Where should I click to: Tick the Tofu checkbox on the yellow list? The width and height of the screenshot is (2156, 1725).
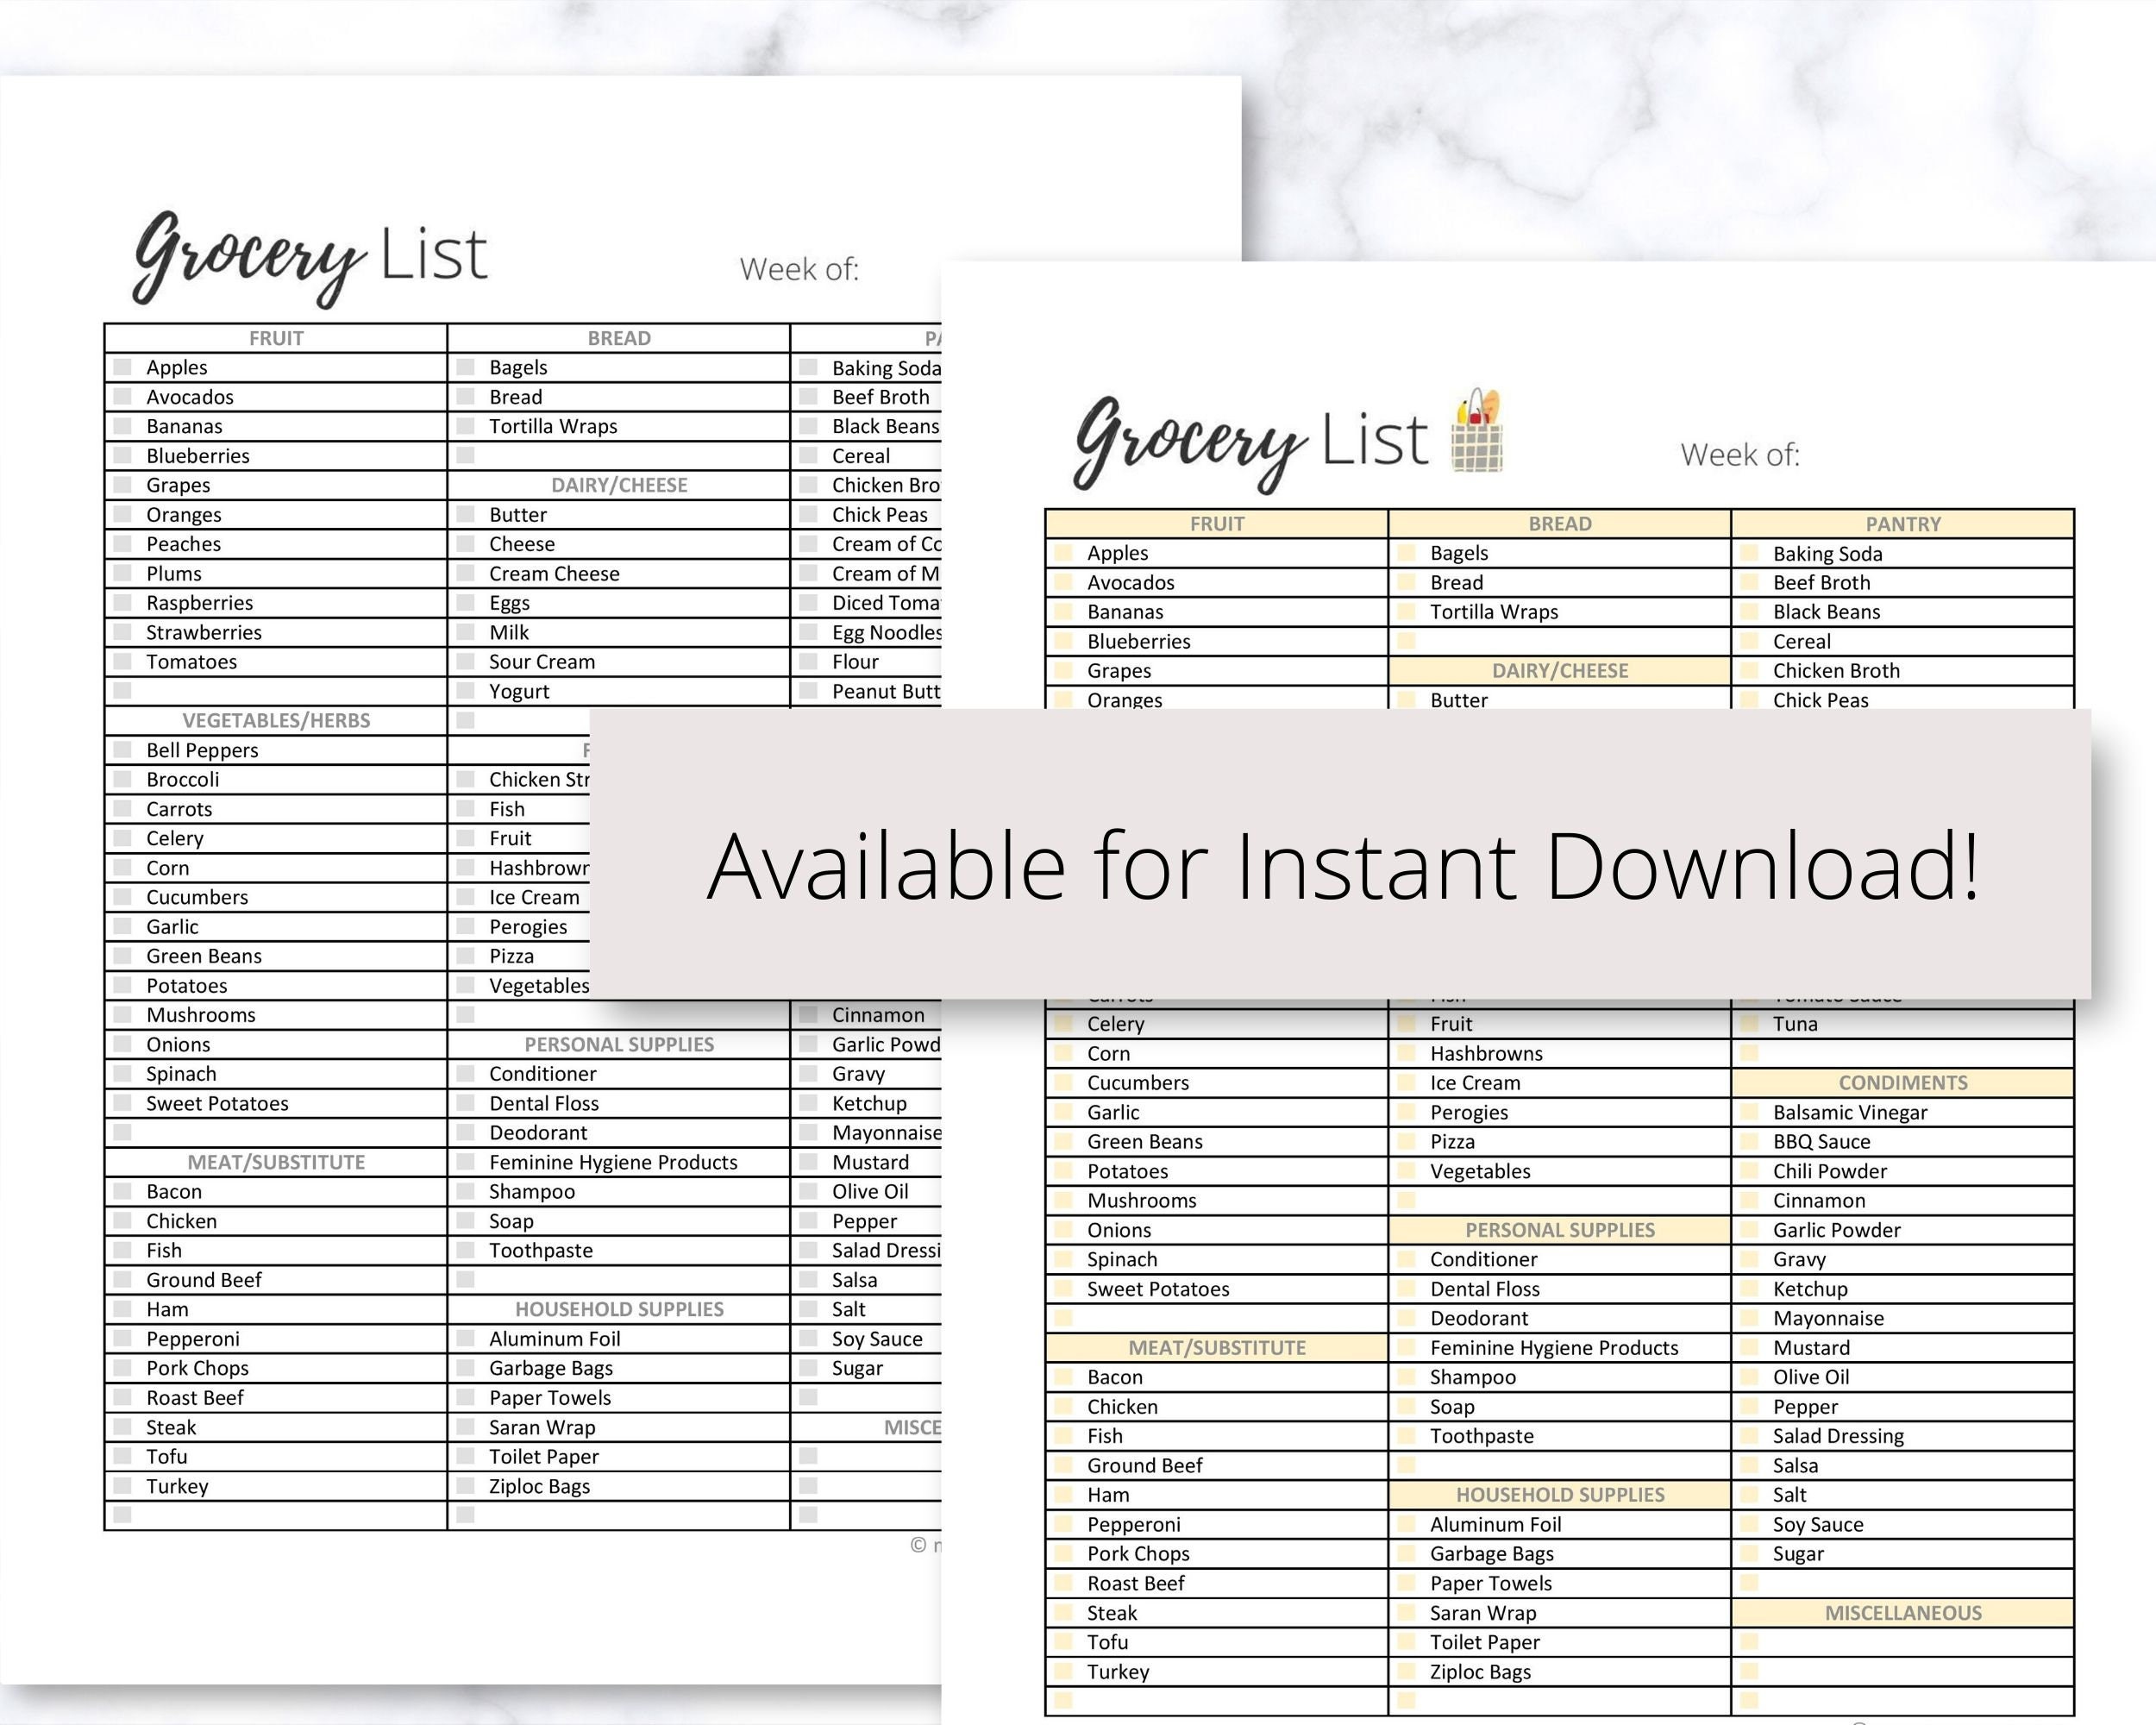(1063, 1641)
